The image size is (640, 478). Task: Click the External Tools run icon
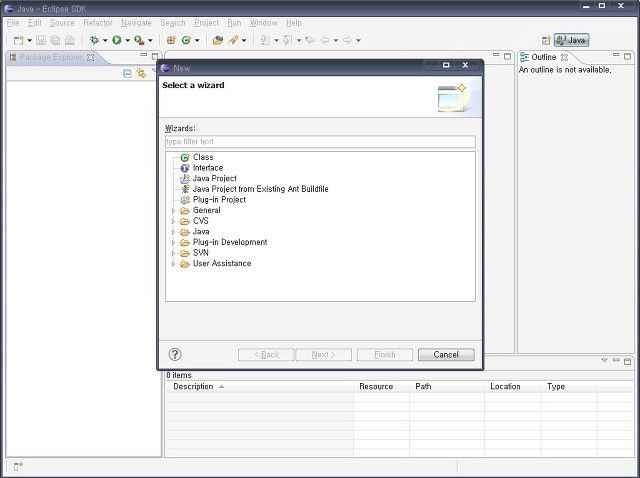[139, 40]
